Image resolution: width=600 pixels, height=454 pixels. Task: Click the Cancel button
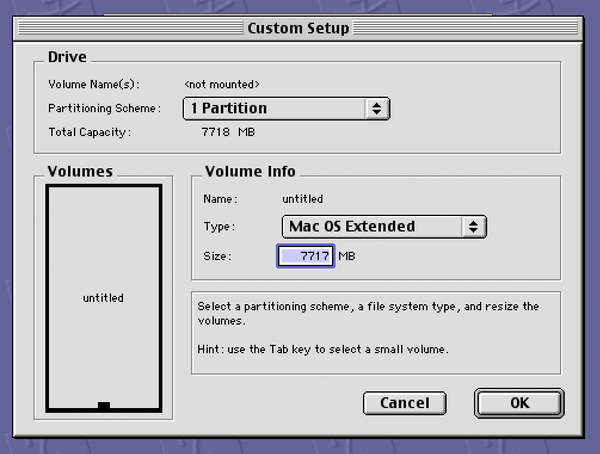coord(404,403)
